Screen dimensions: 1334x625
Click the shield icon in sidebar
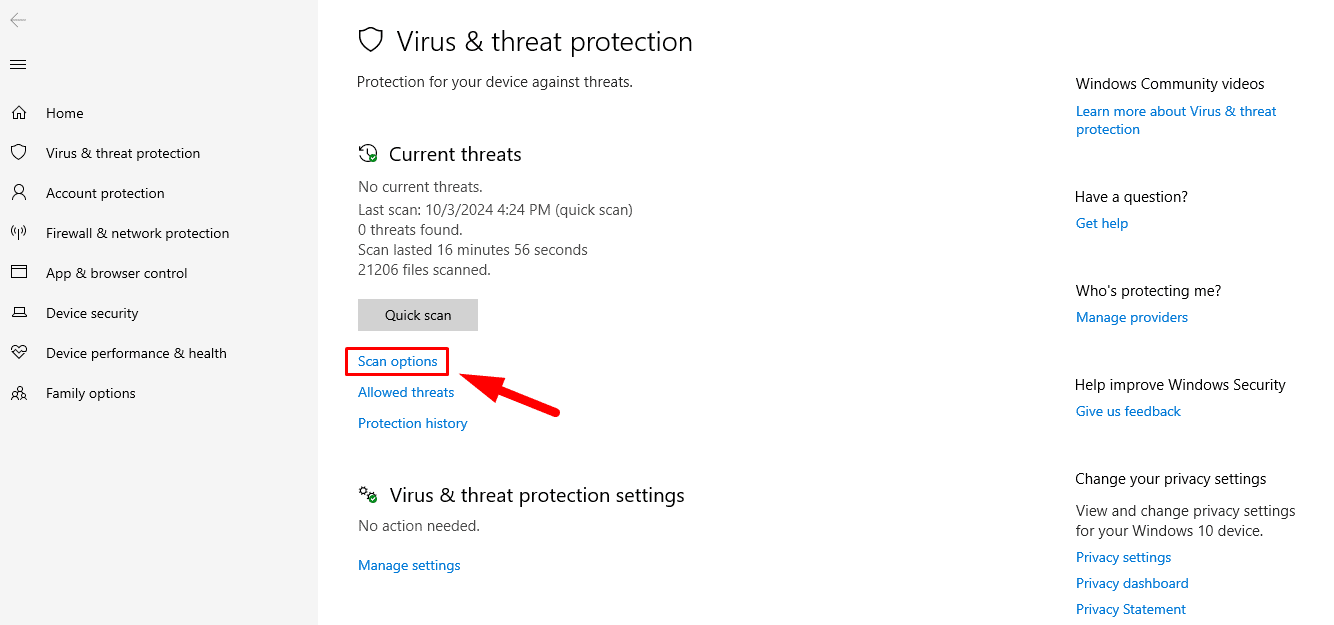point(18,152)
